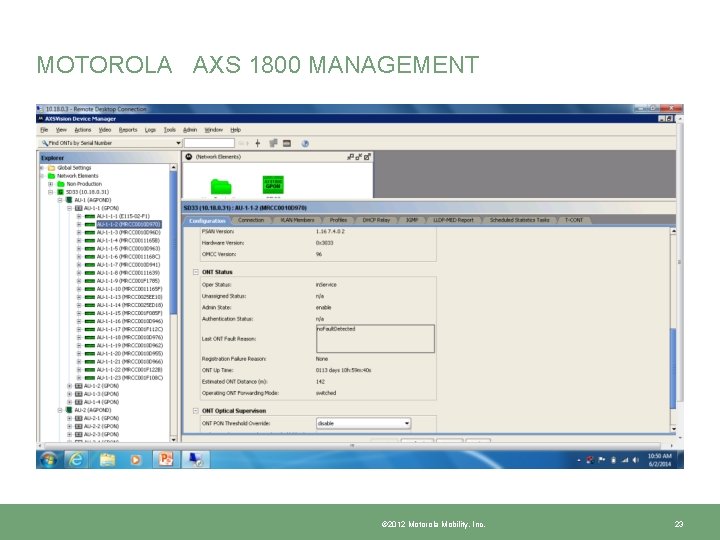The width and height of the screenshot is (720, 540).
Task: Expand the Non Production tree node
Action: [51, 184]
